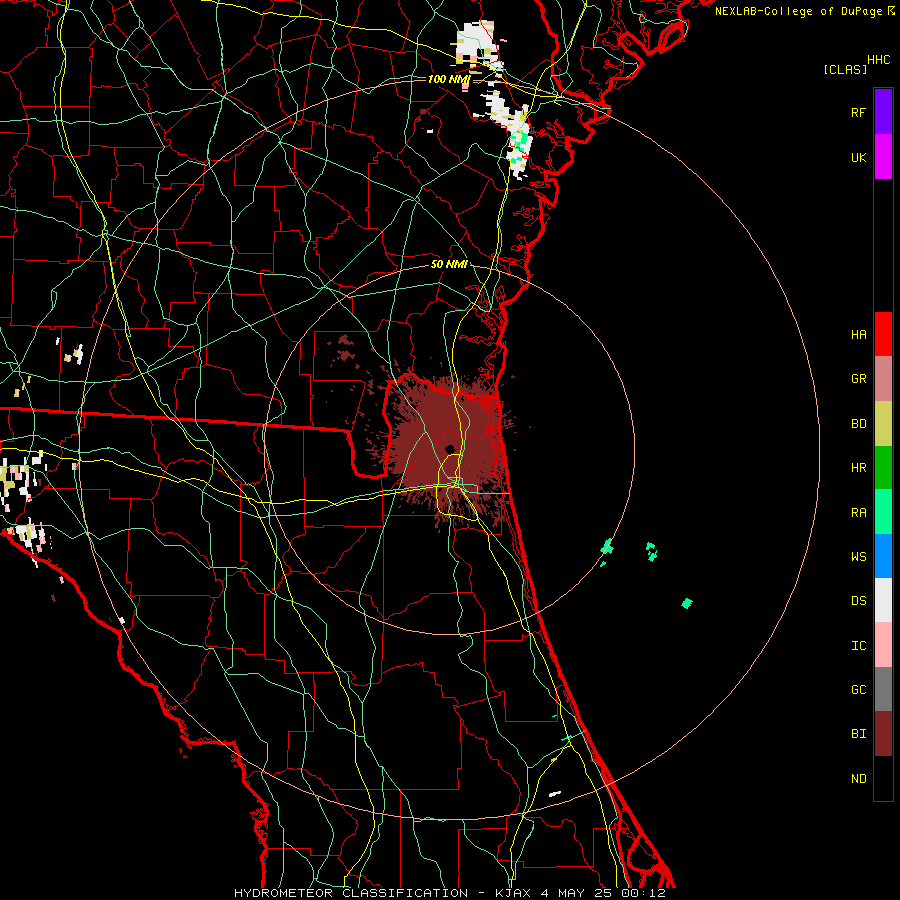This screenshot has height=900, width=900.
Task: Click the HR legend label
Action: (858, 468)
